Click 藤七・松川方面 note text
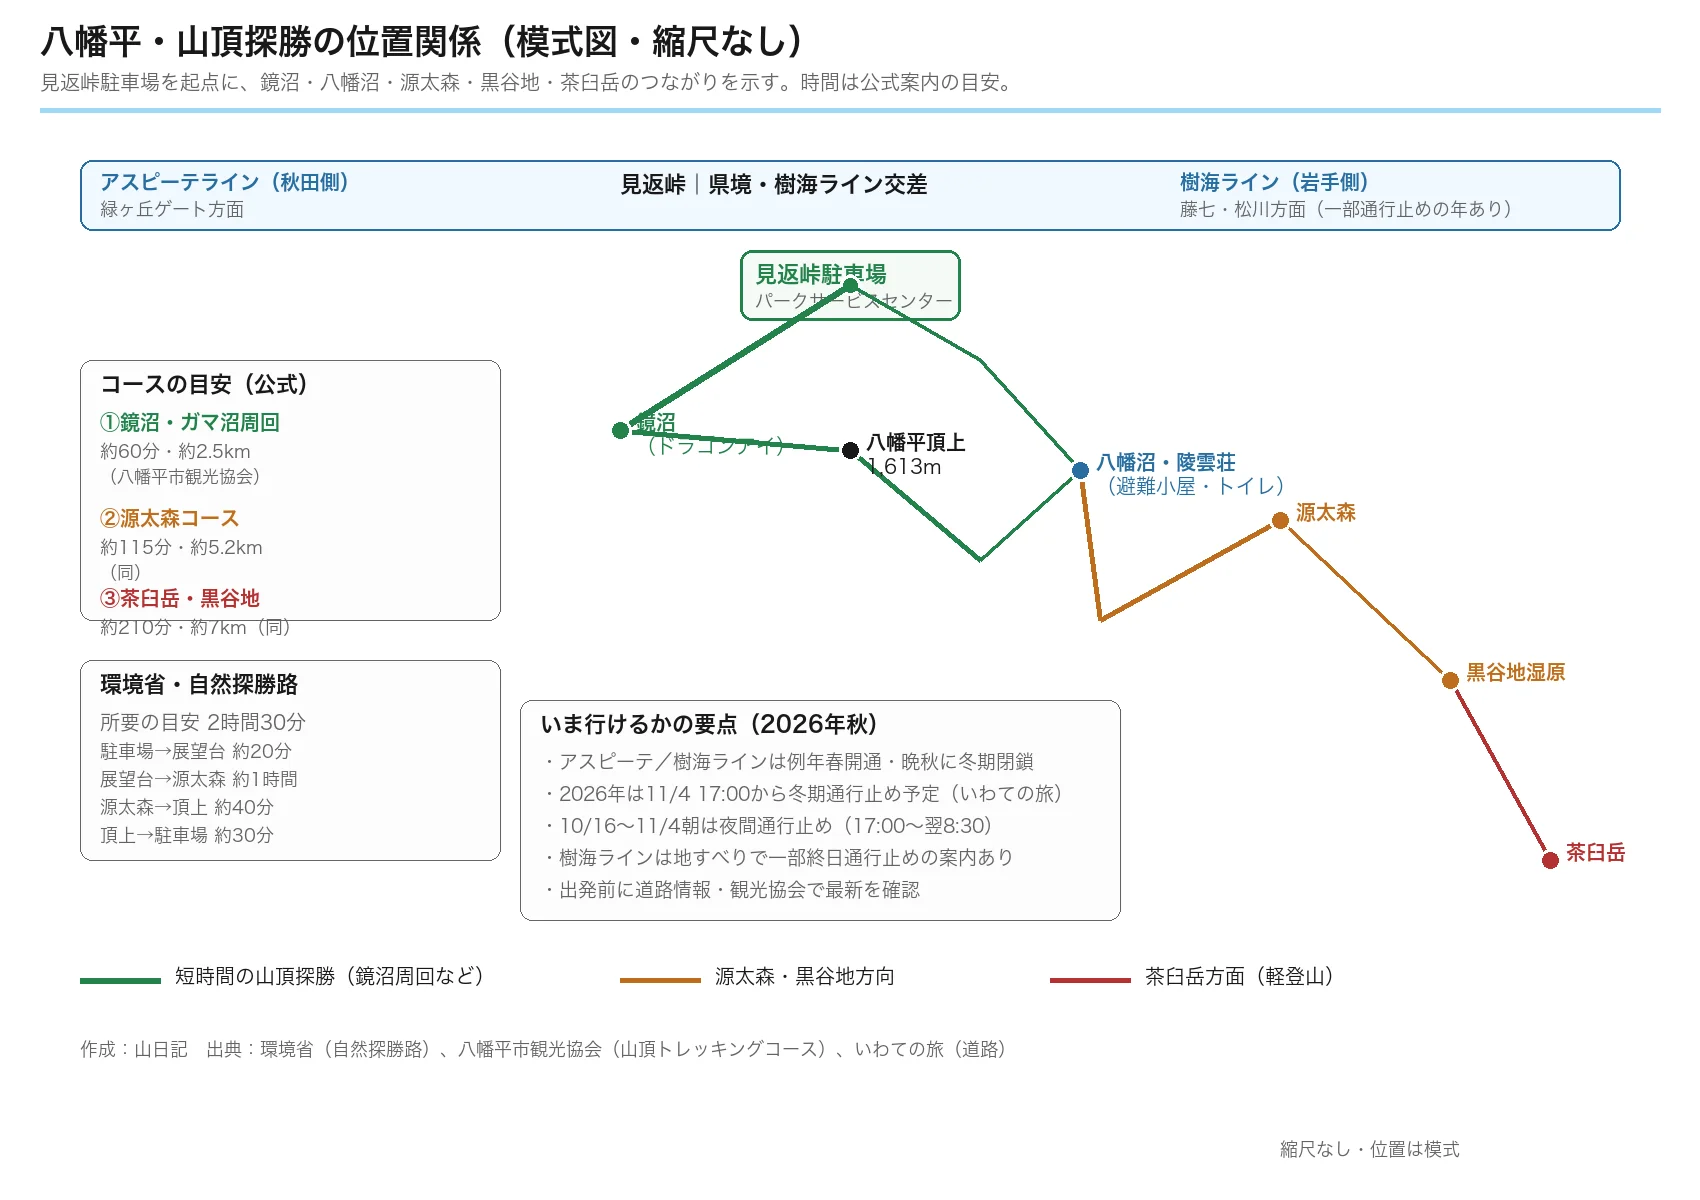Image resolution: width=1700 pixels, height=1200 pixels. click(x=1346, y=209)
